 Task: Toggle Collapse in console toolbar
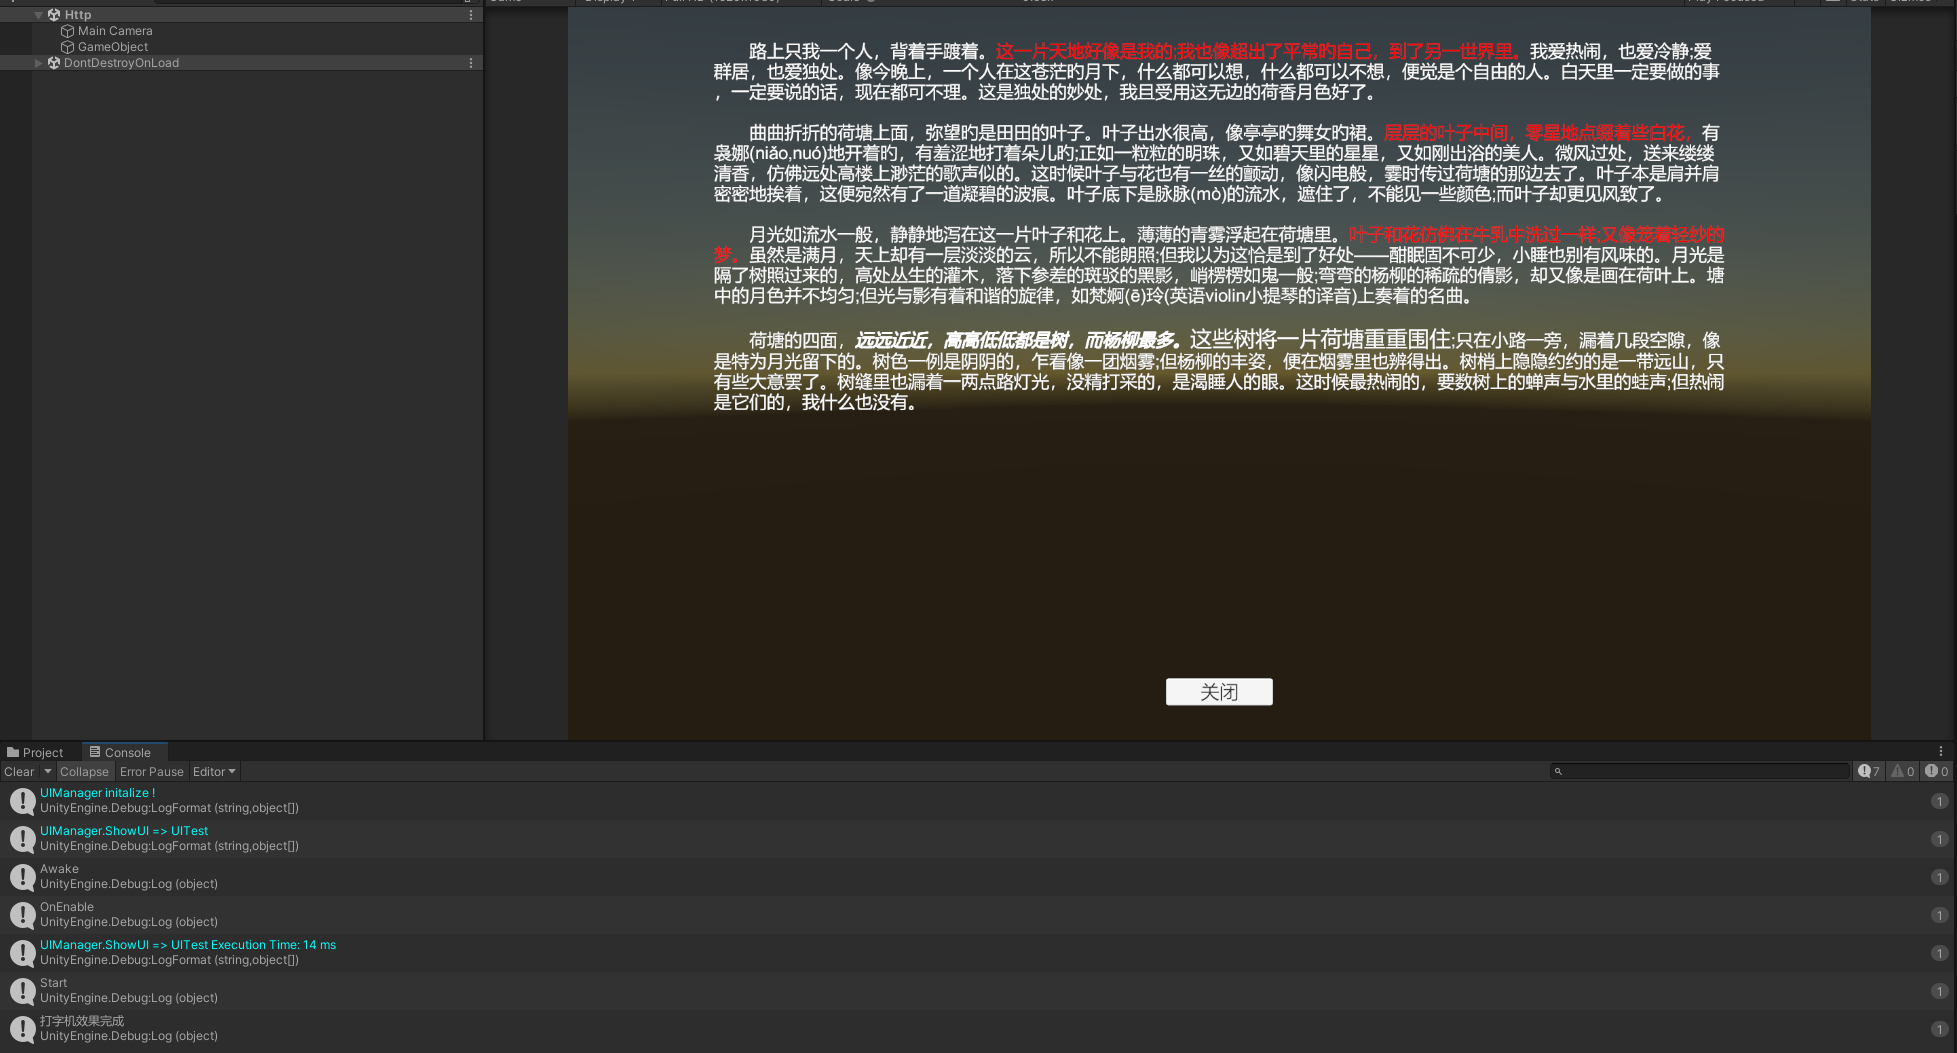coord(84,772)
